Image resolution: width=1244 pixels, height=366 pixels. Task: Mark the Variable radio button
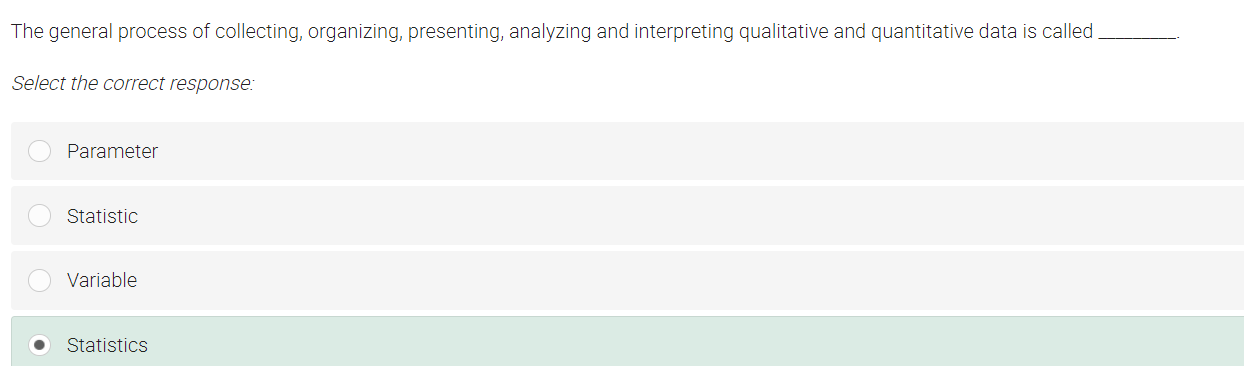[39, 281]
